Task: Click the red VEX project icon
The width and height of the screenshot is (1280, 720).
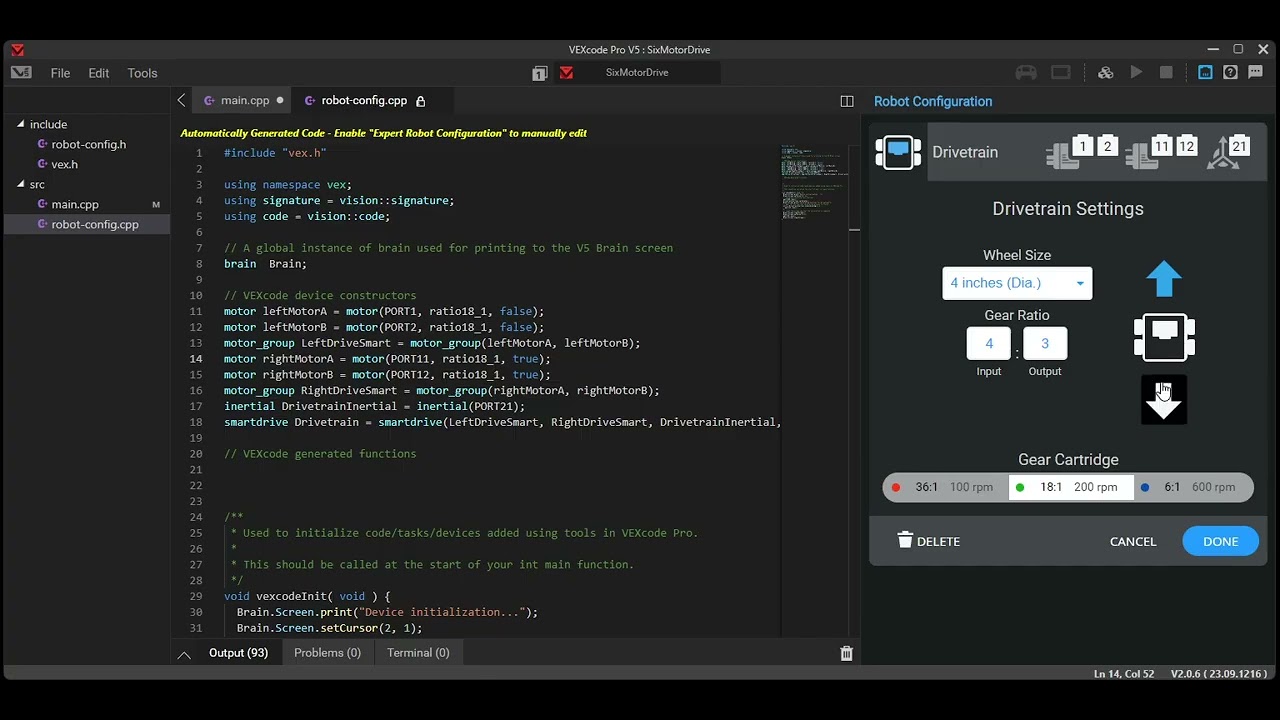Action: tap(566, 73)
